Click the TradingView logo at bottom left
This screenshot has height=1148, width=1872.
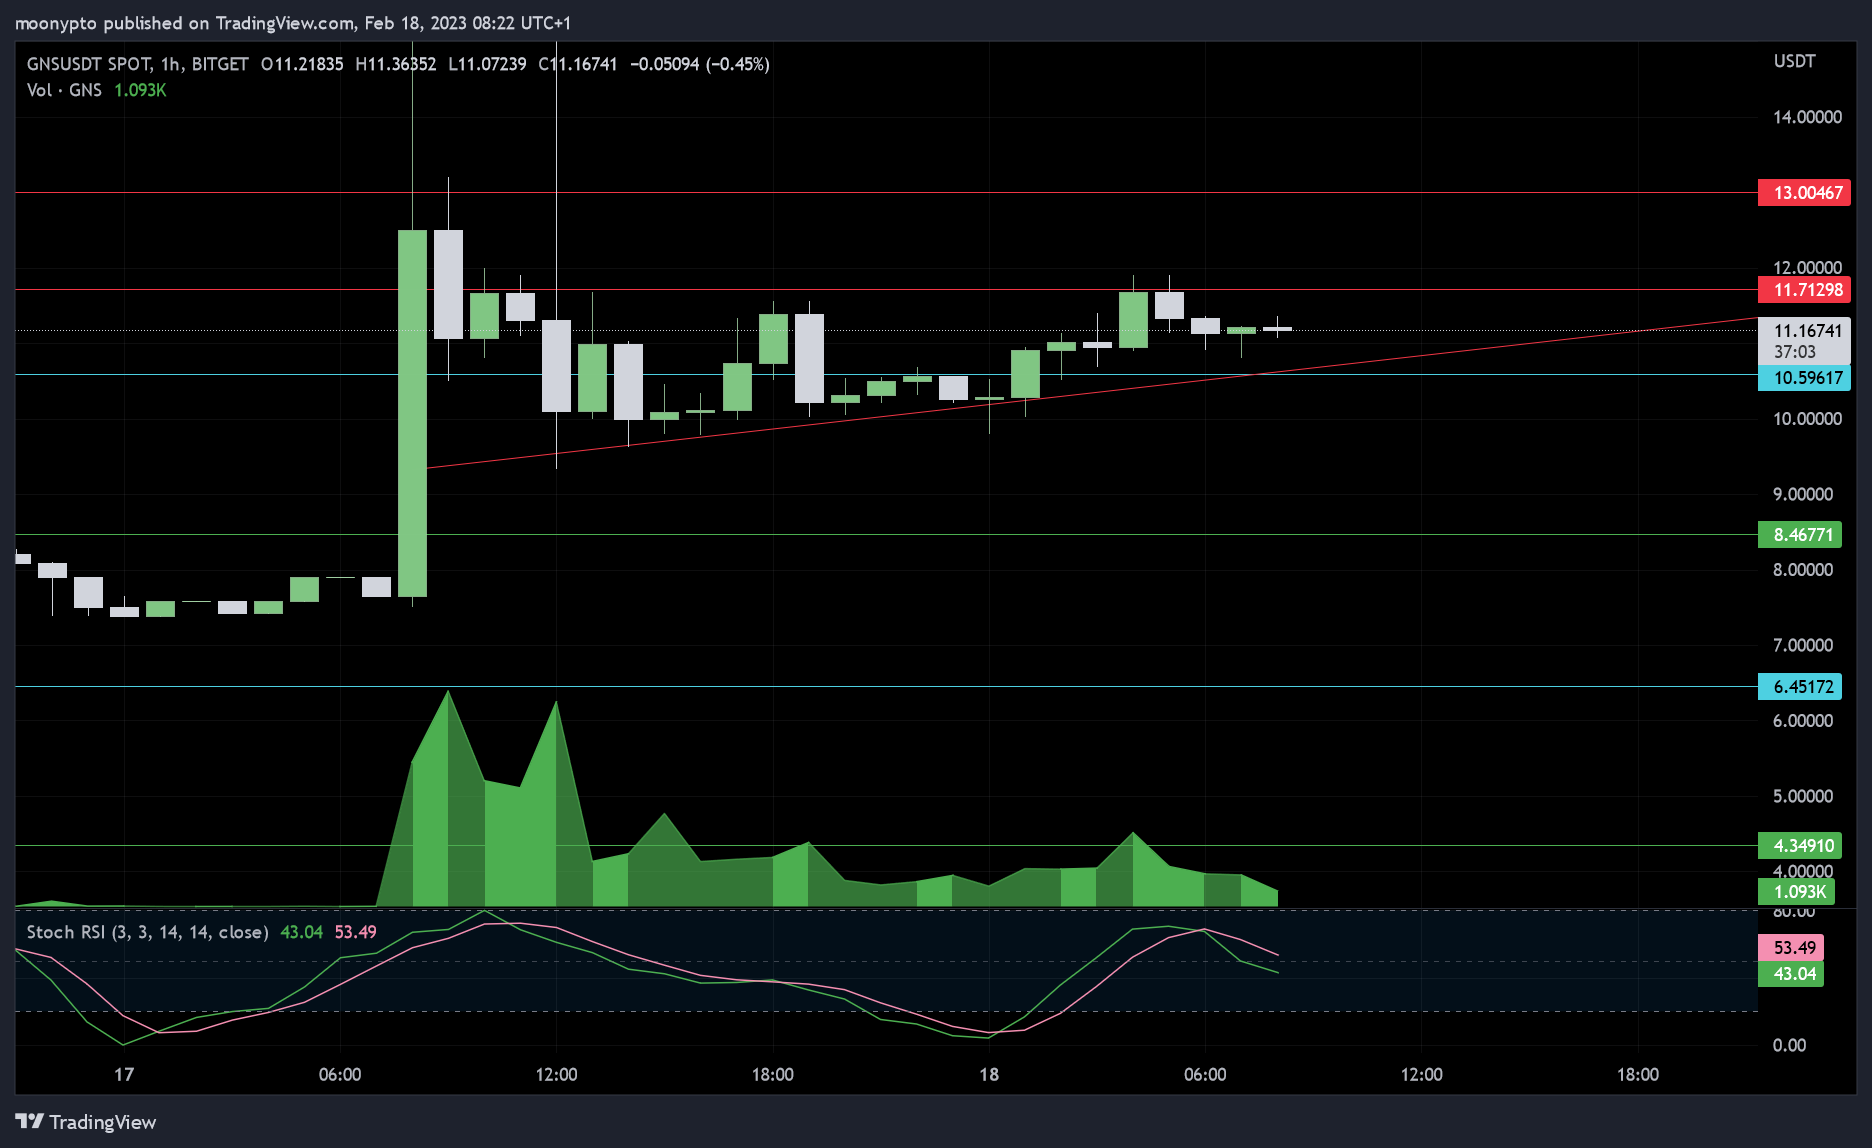[x=86, y=1122]
